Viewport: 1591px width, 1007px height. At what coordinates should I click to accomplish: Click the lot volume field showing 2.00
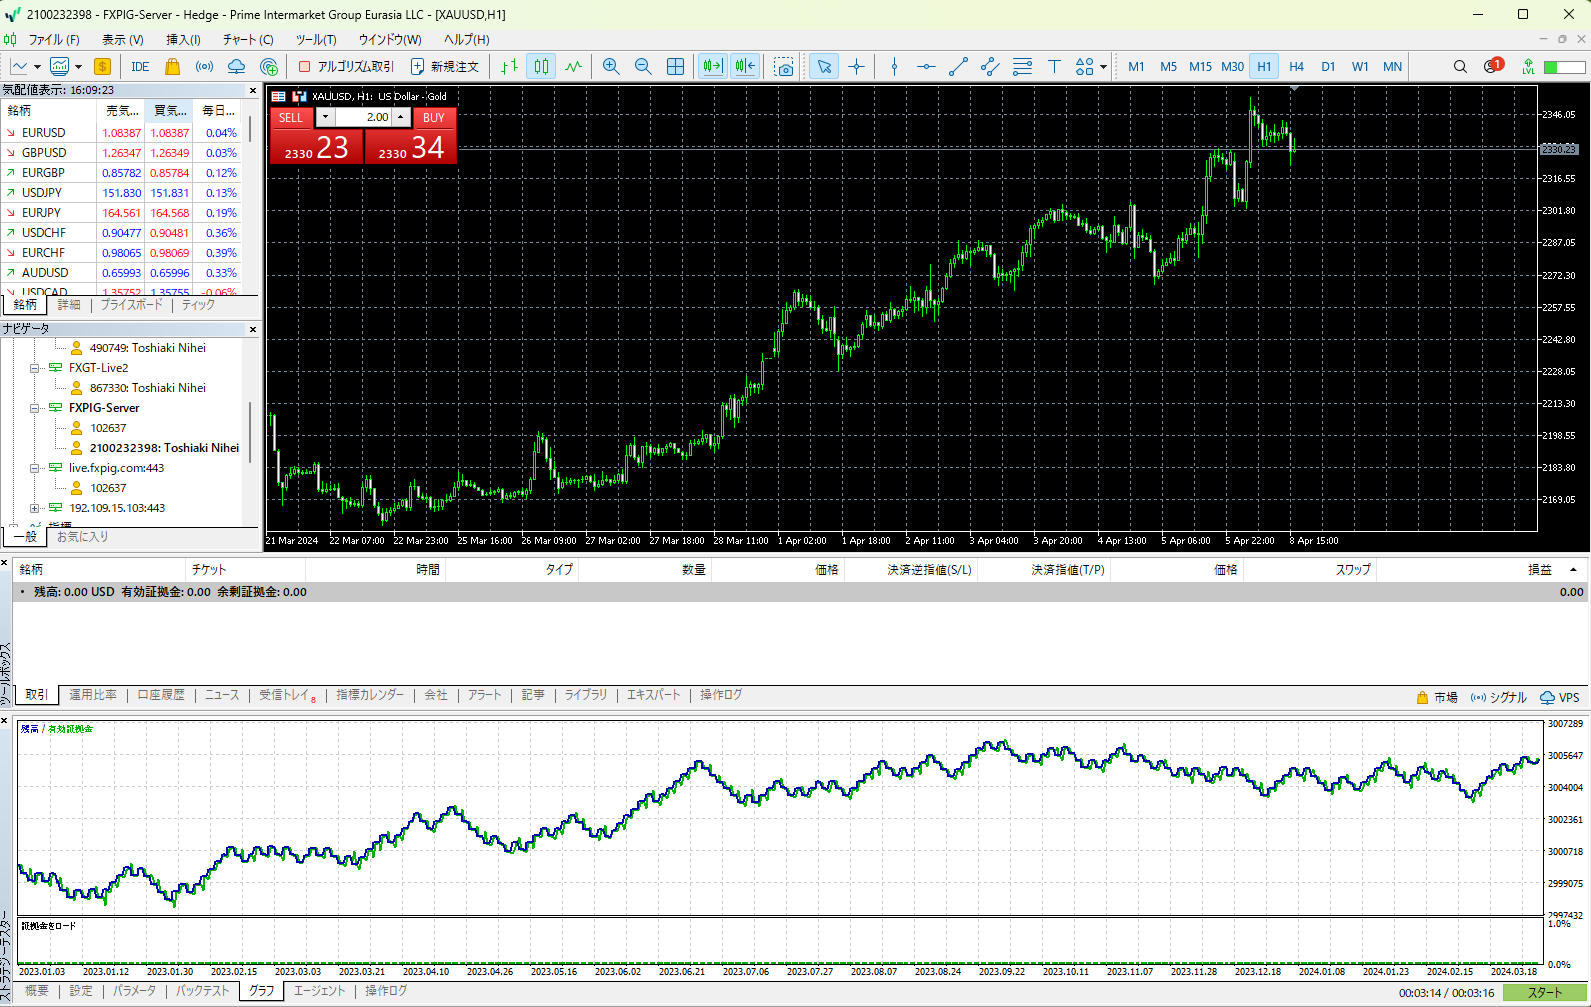pos(363,117)
